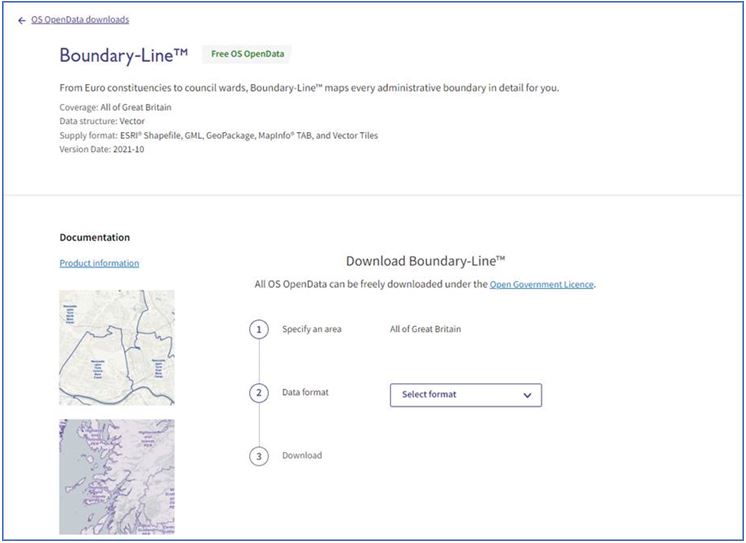This screenshot has height=543, width=746.
Task: Click the product description sentence about Euro constituencies
Action: (x=309, y=88)
